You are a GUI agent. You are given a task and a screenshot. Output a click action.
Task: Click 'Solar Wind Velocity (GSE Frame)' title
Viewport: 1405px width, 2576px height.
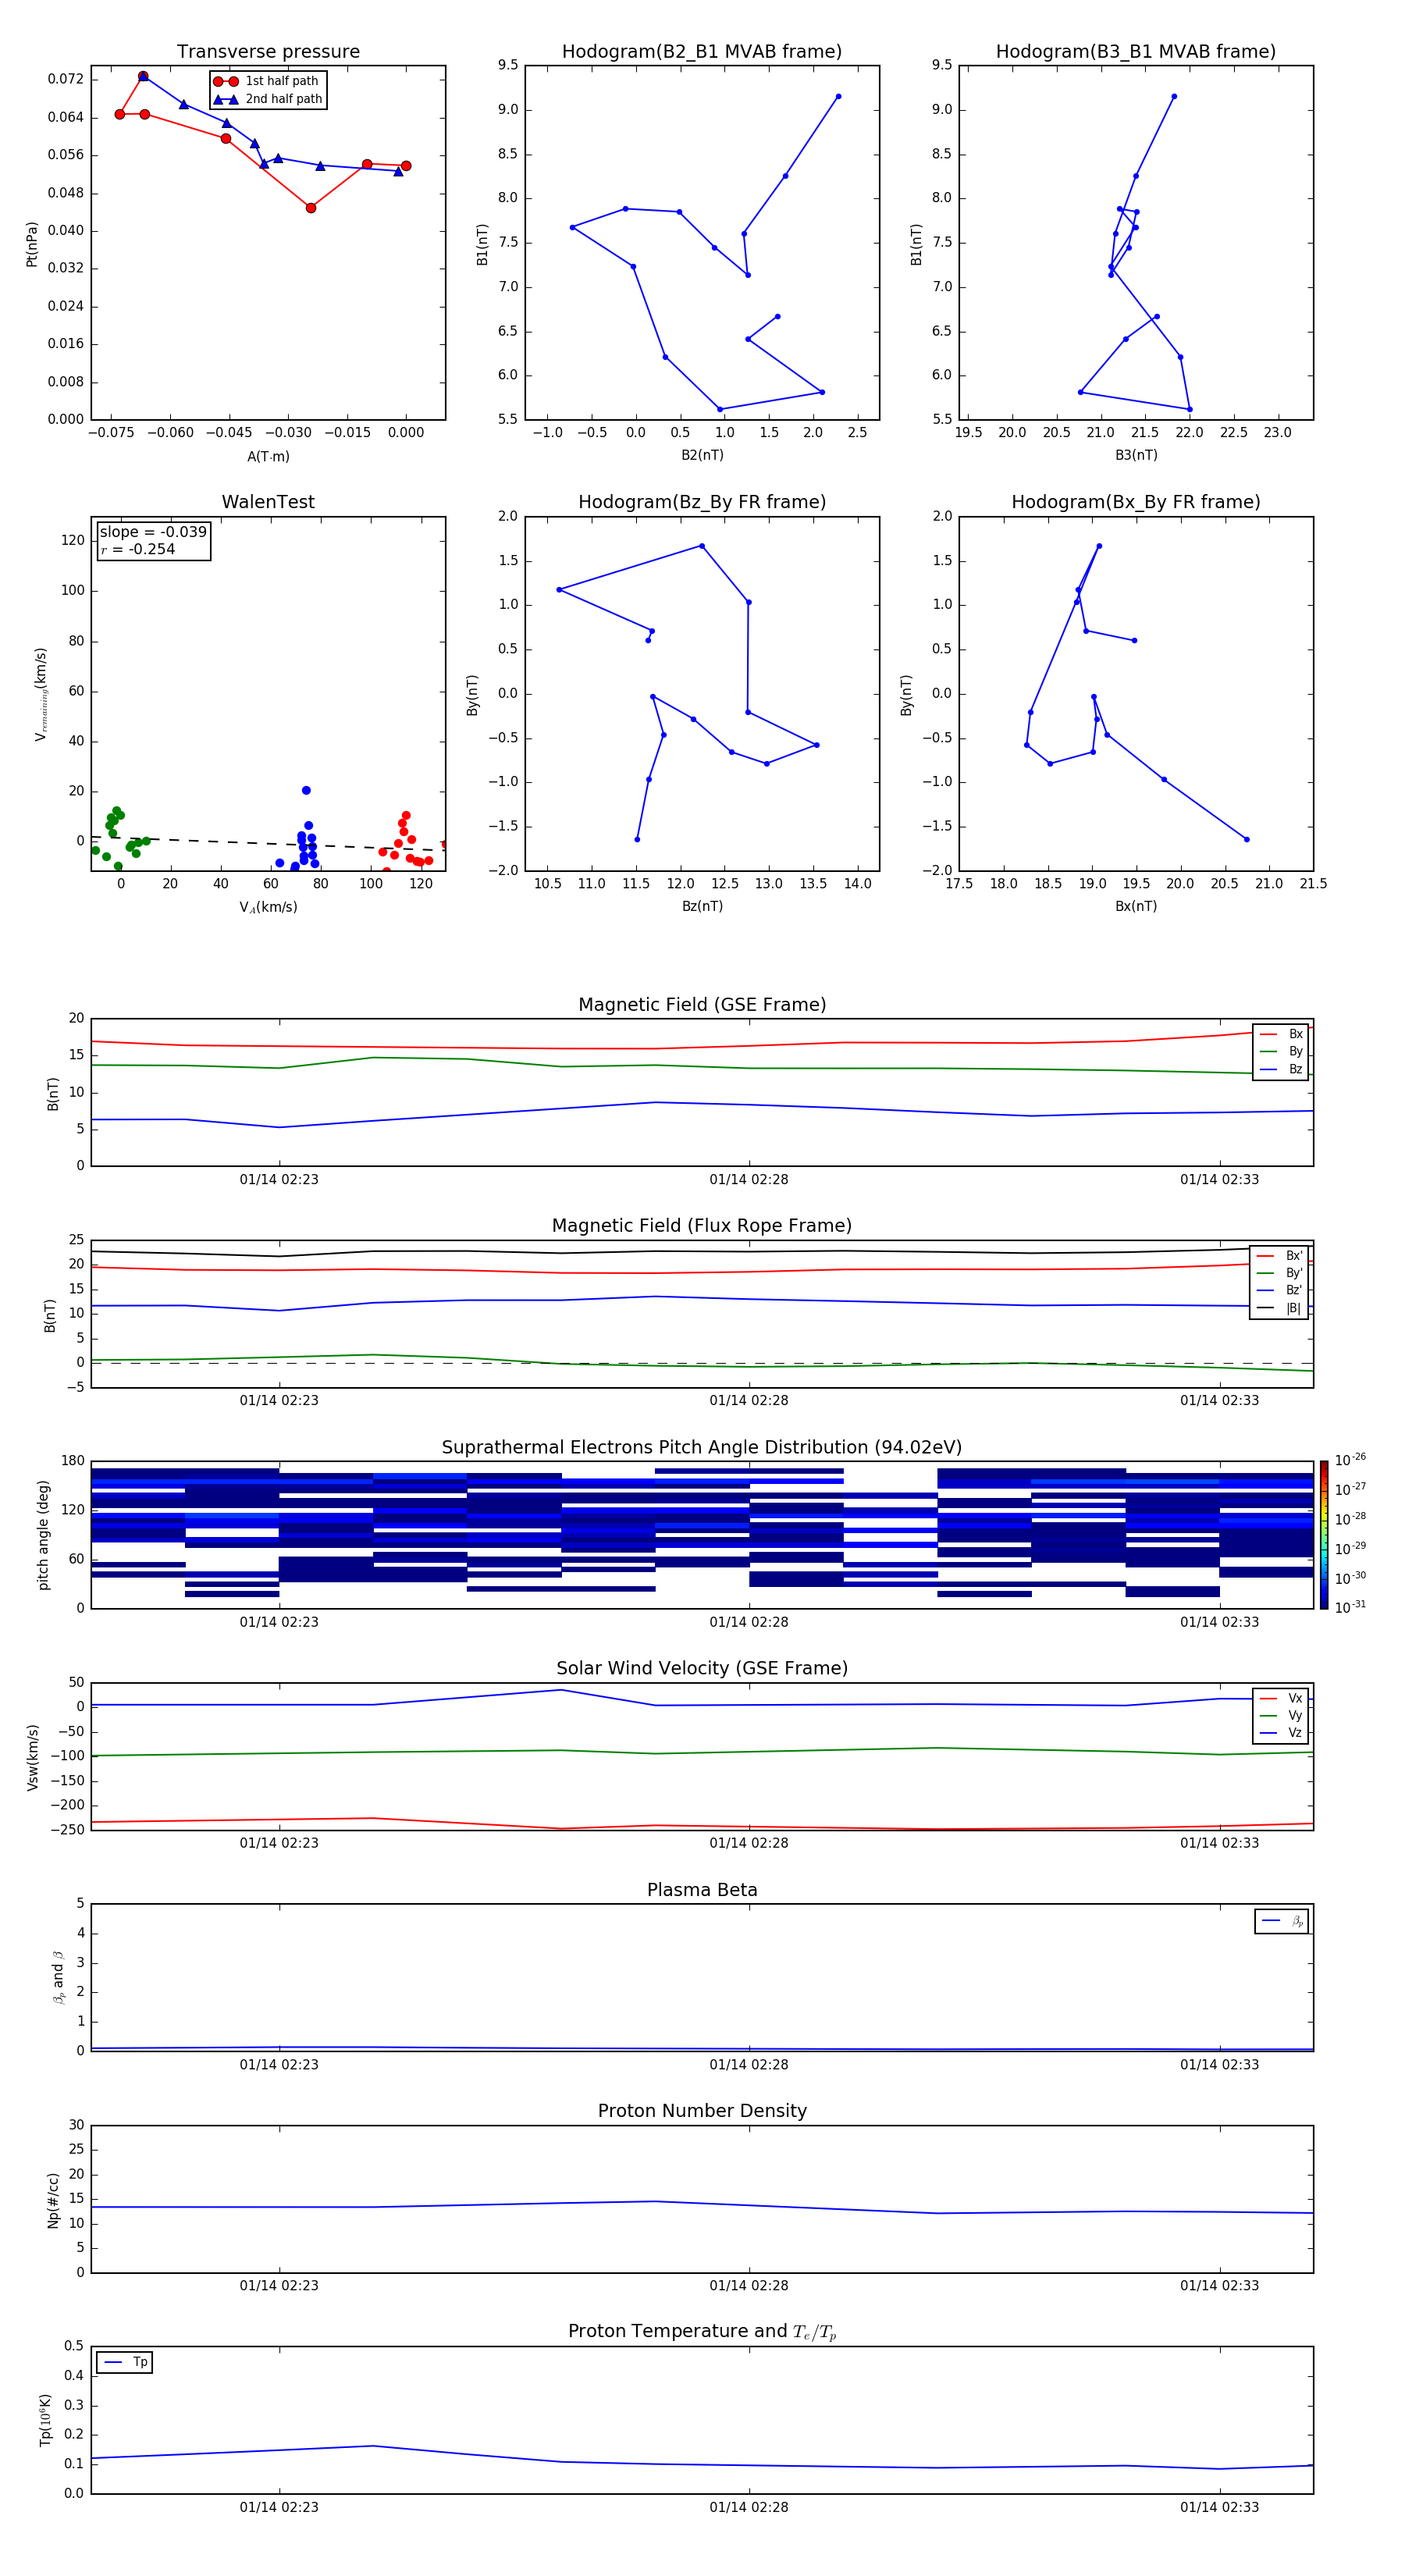coord(702,1668)
